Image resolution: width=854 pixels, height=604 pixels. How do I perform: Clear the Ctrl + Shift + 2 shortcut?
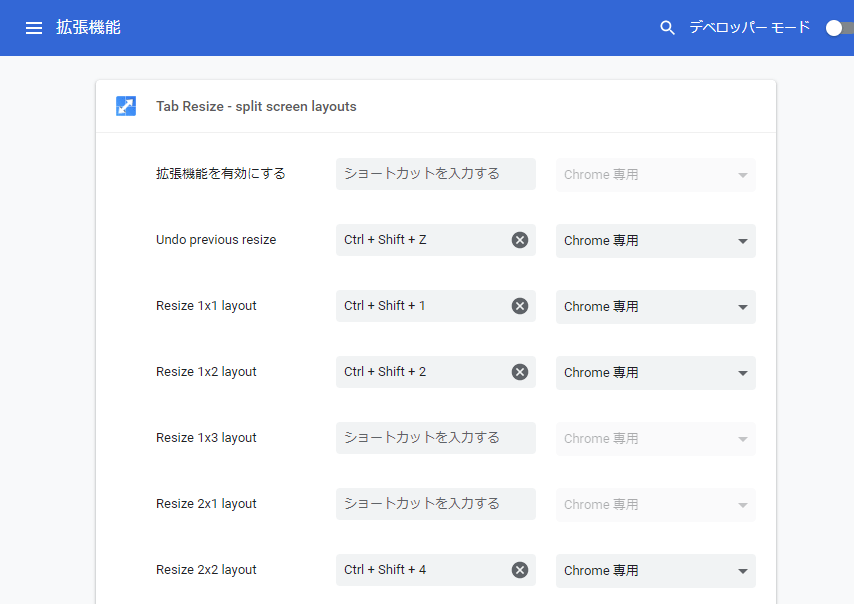pos(520,372)
